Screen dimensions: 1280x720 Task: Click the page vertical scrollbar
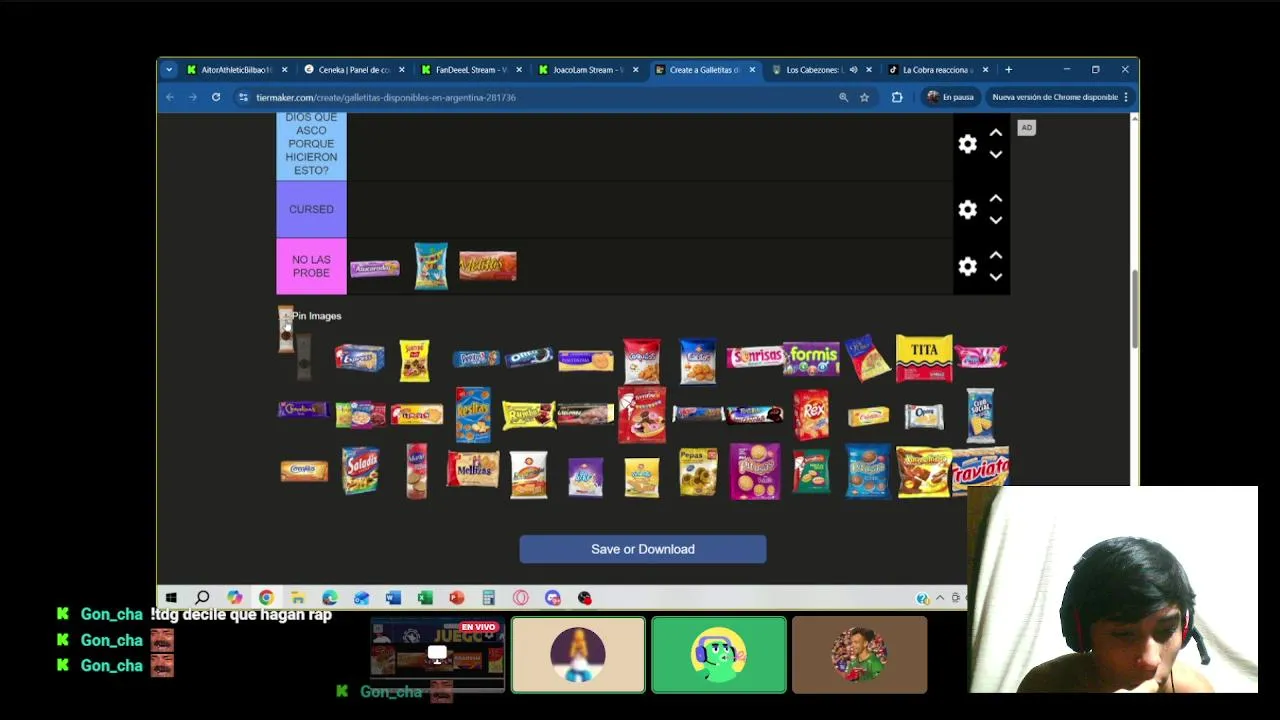pos(1134,310)
